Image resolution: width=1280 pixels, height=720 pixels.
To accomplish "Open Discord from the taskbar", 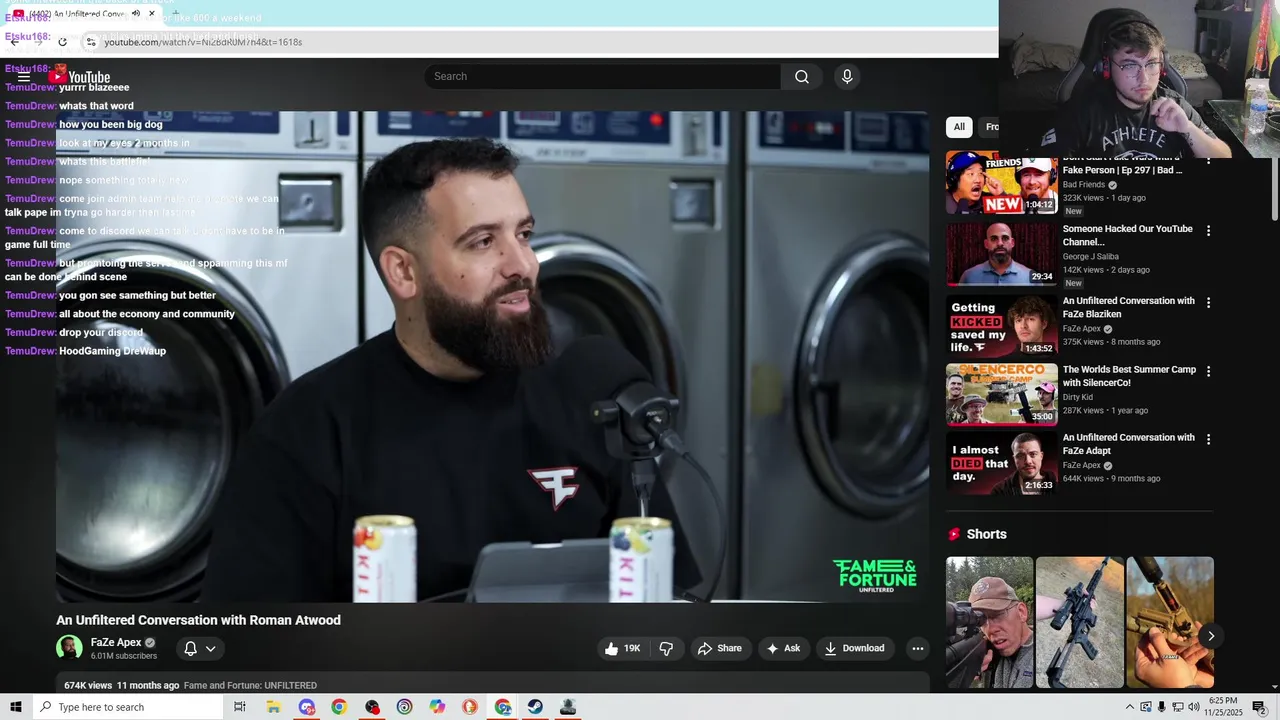I will coord(306,707).
